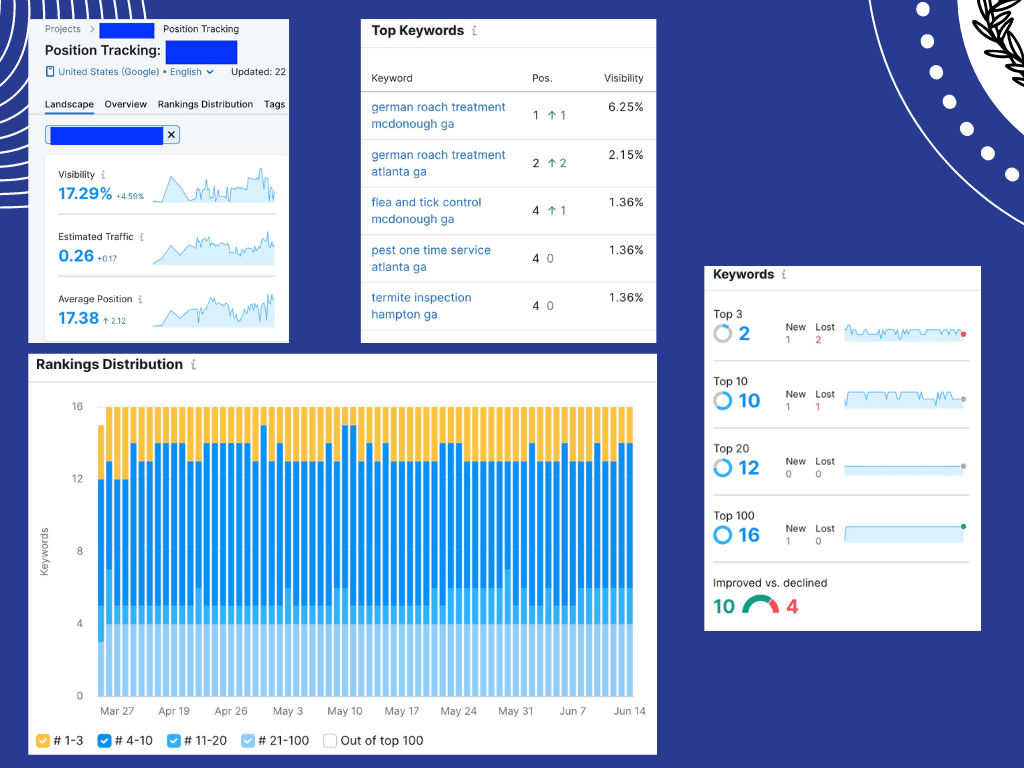Open keyword german roach treatment atlanta ga
This screenshot has height=768, width=1024.
pyautogui.click(x=438, y=163)
